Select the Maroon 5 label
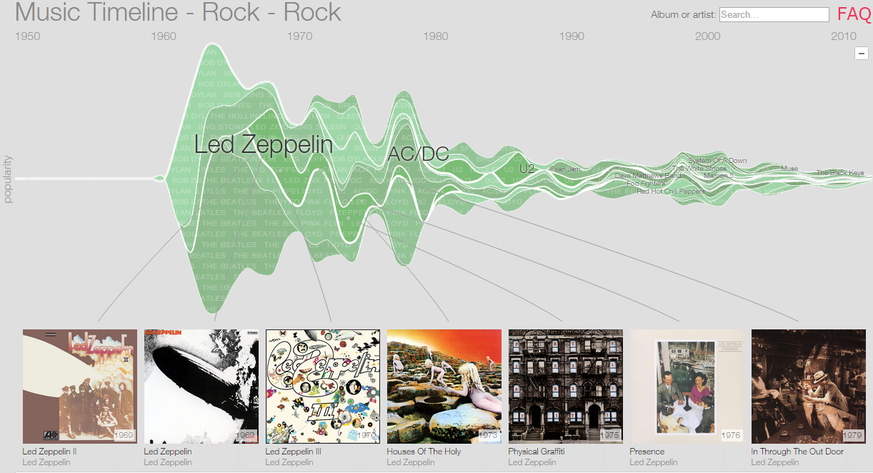 point(718,175)
